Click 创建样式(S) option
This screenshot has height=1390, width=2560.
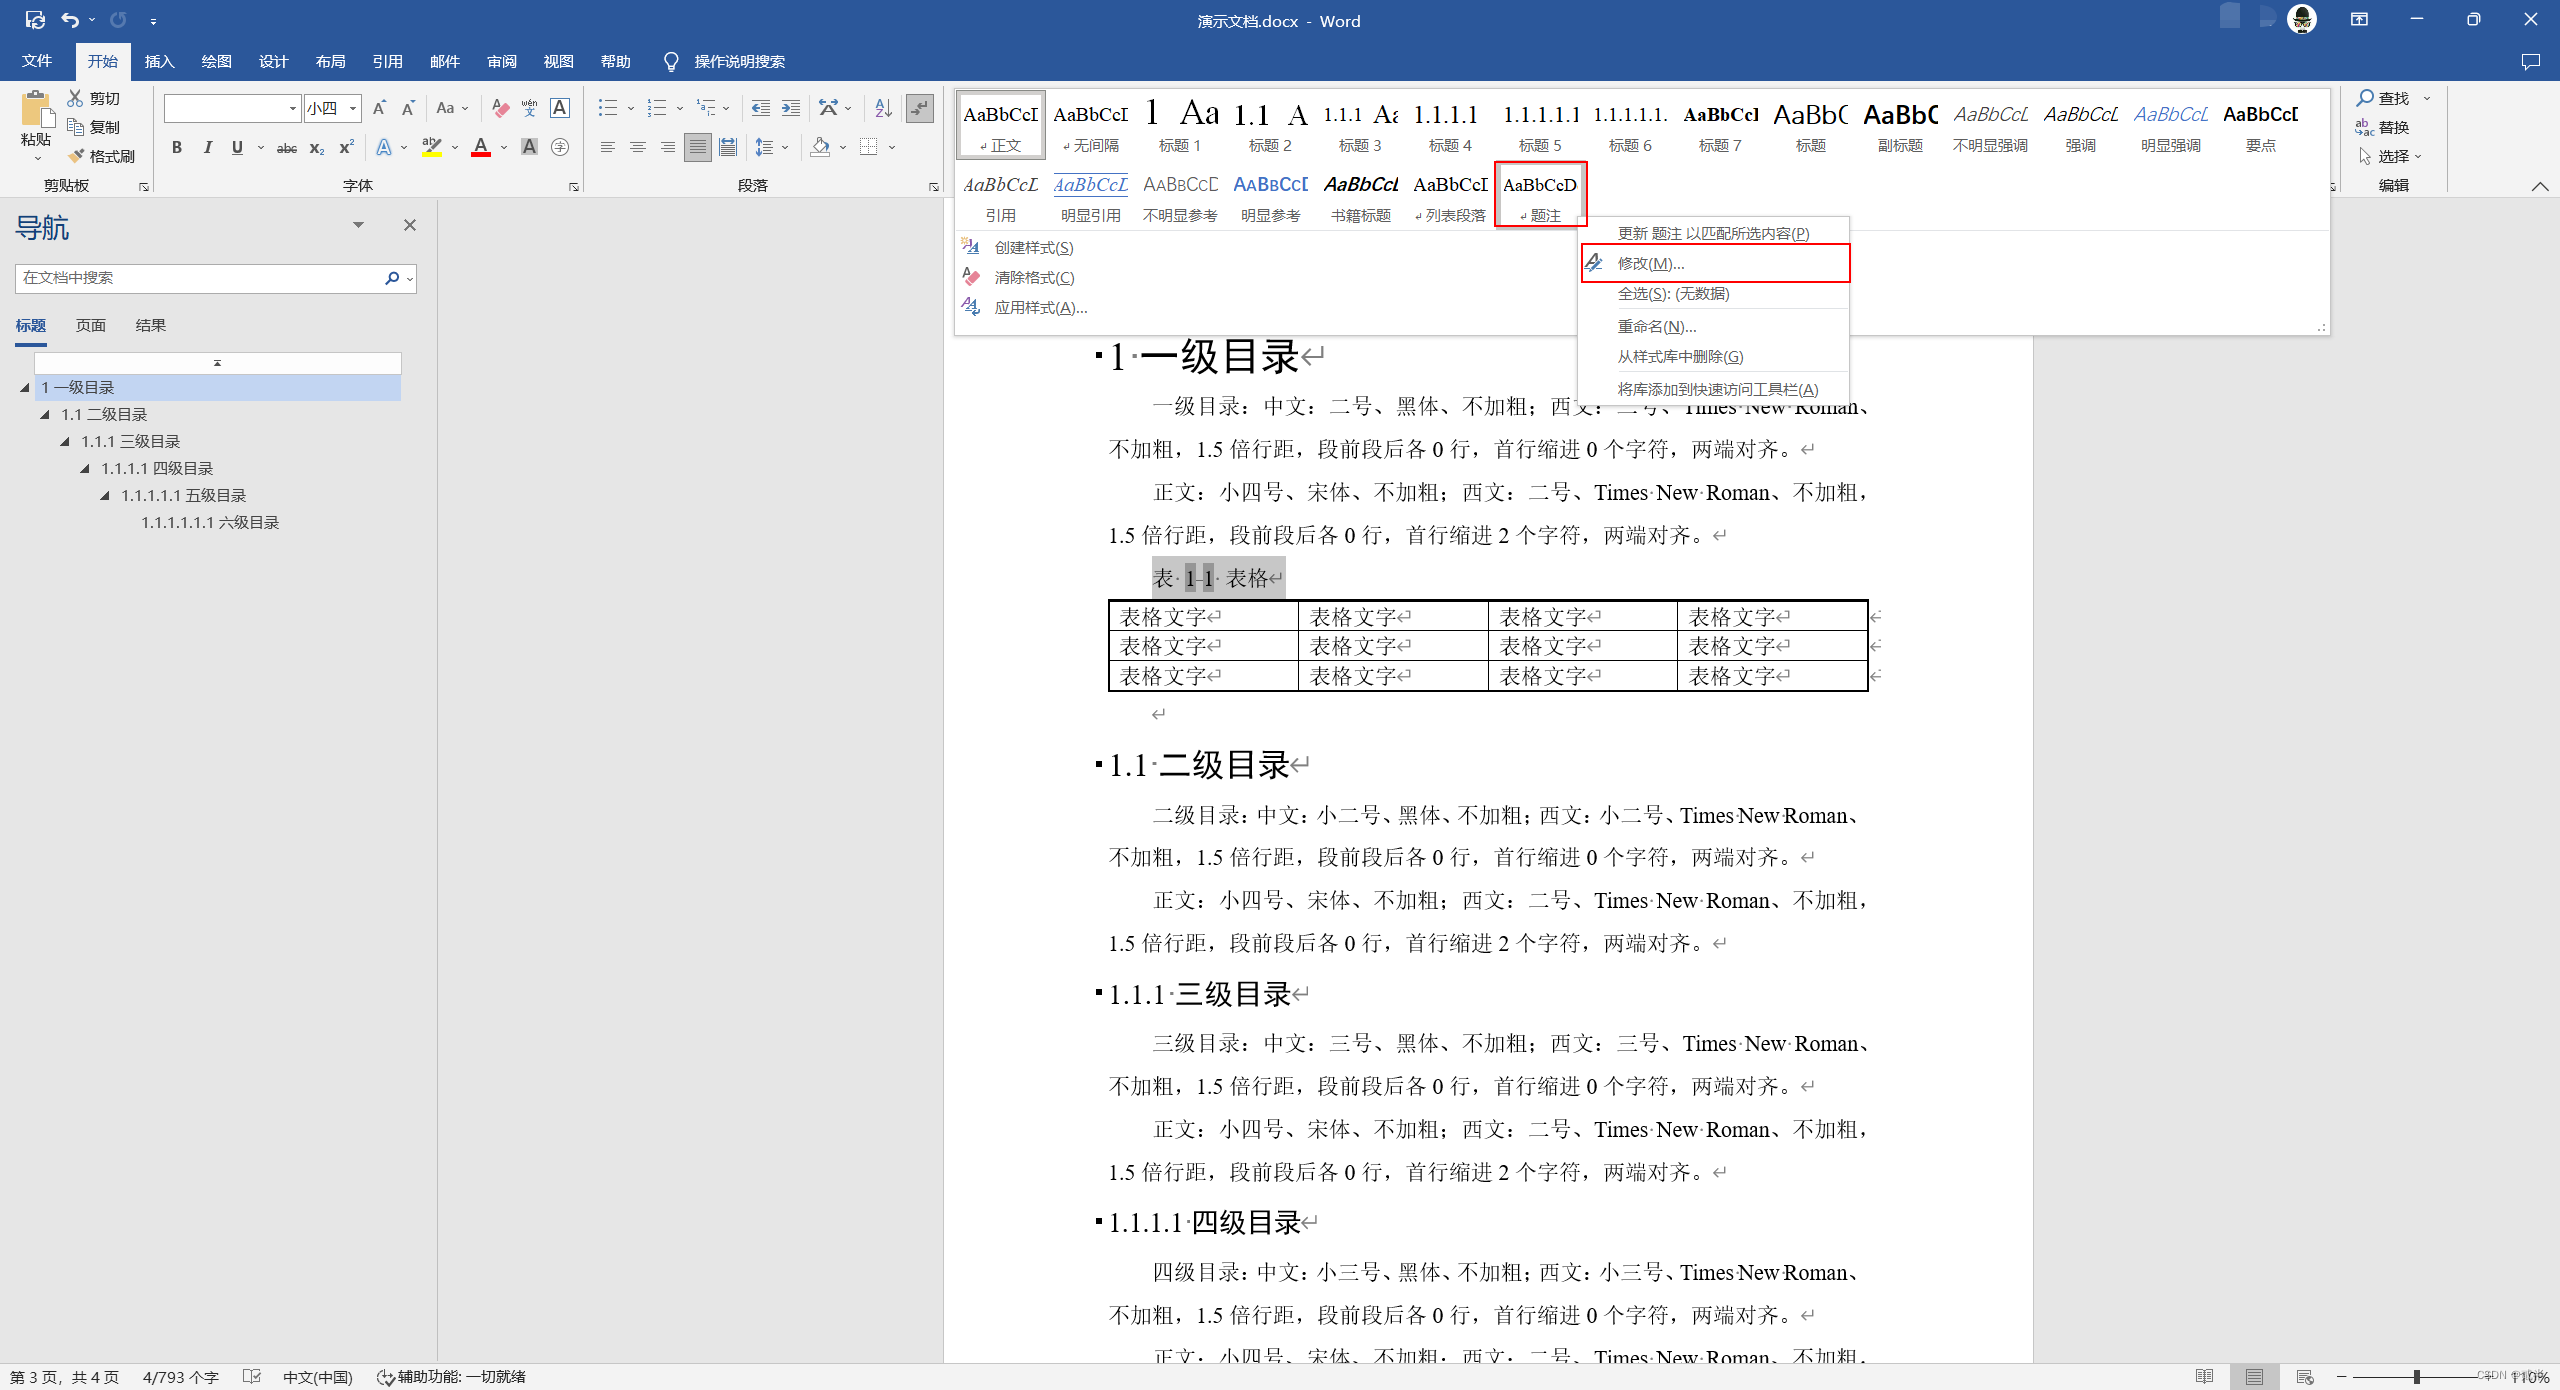click(1033, 247)
